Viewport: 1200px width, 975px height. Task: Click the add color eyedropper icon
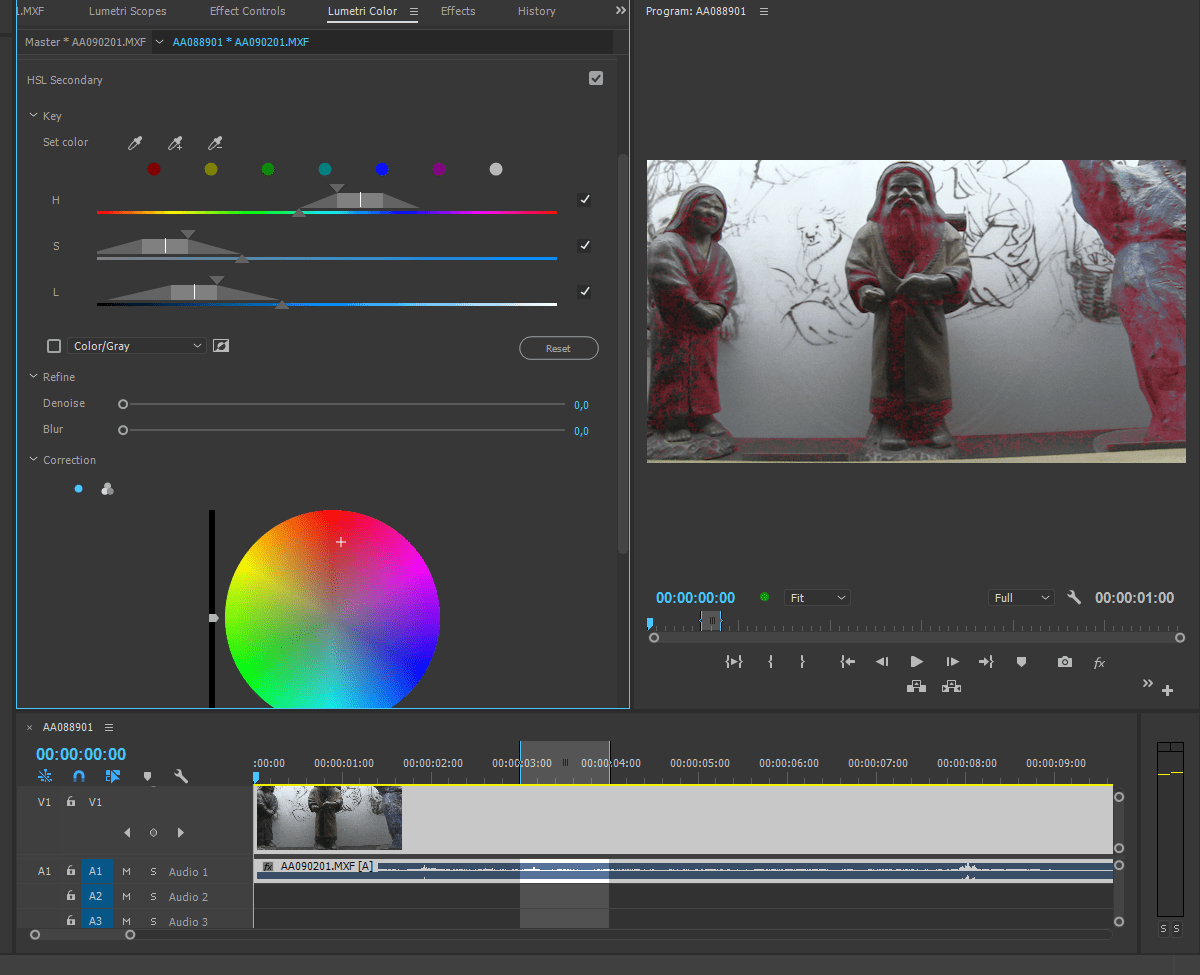pos(175,144)
